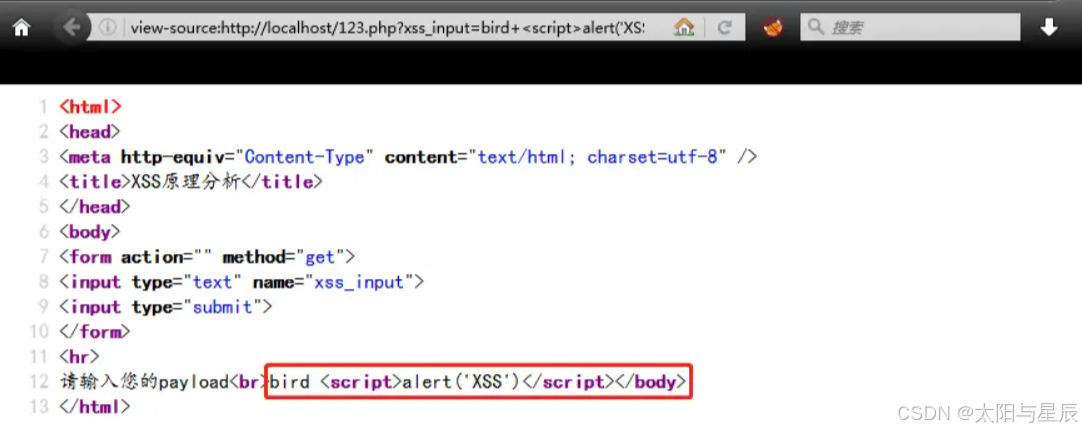1082x430 pixels.
Task: Click the "get" method value on line 7
Action: tap(320, 257)
